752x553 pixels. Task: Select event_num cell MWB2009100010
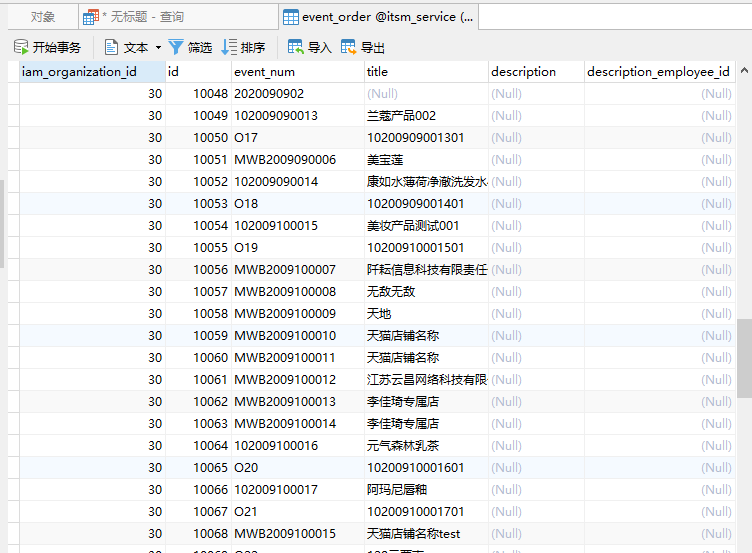coord(298,336)
